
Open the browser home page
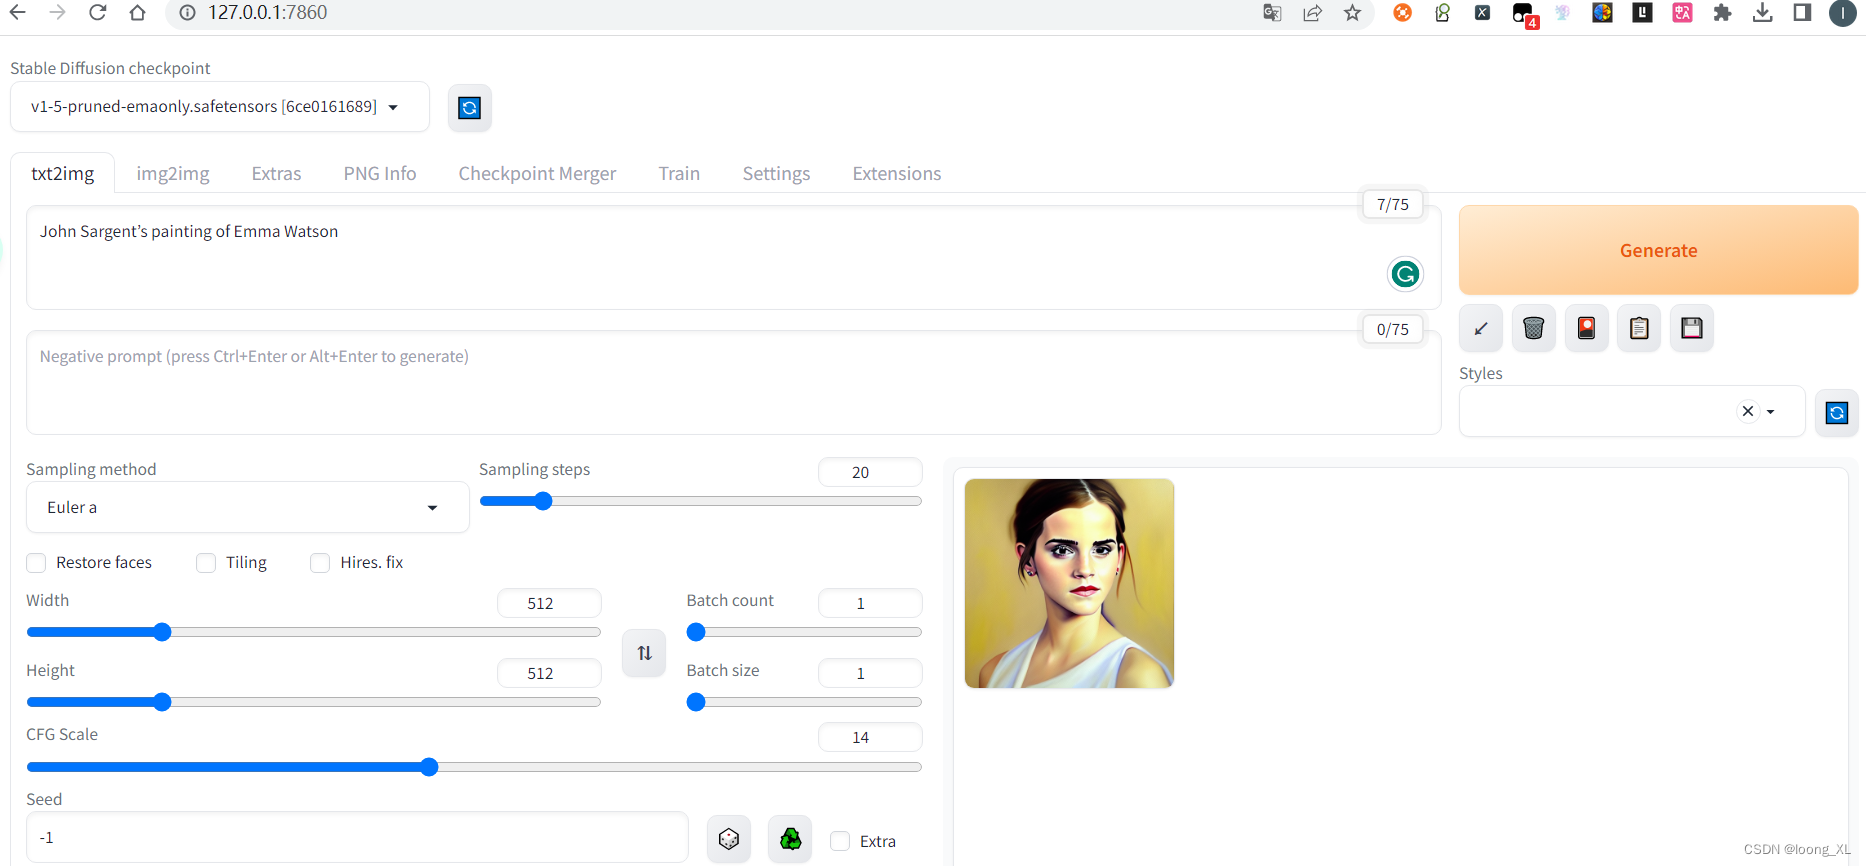pos(138,12)
